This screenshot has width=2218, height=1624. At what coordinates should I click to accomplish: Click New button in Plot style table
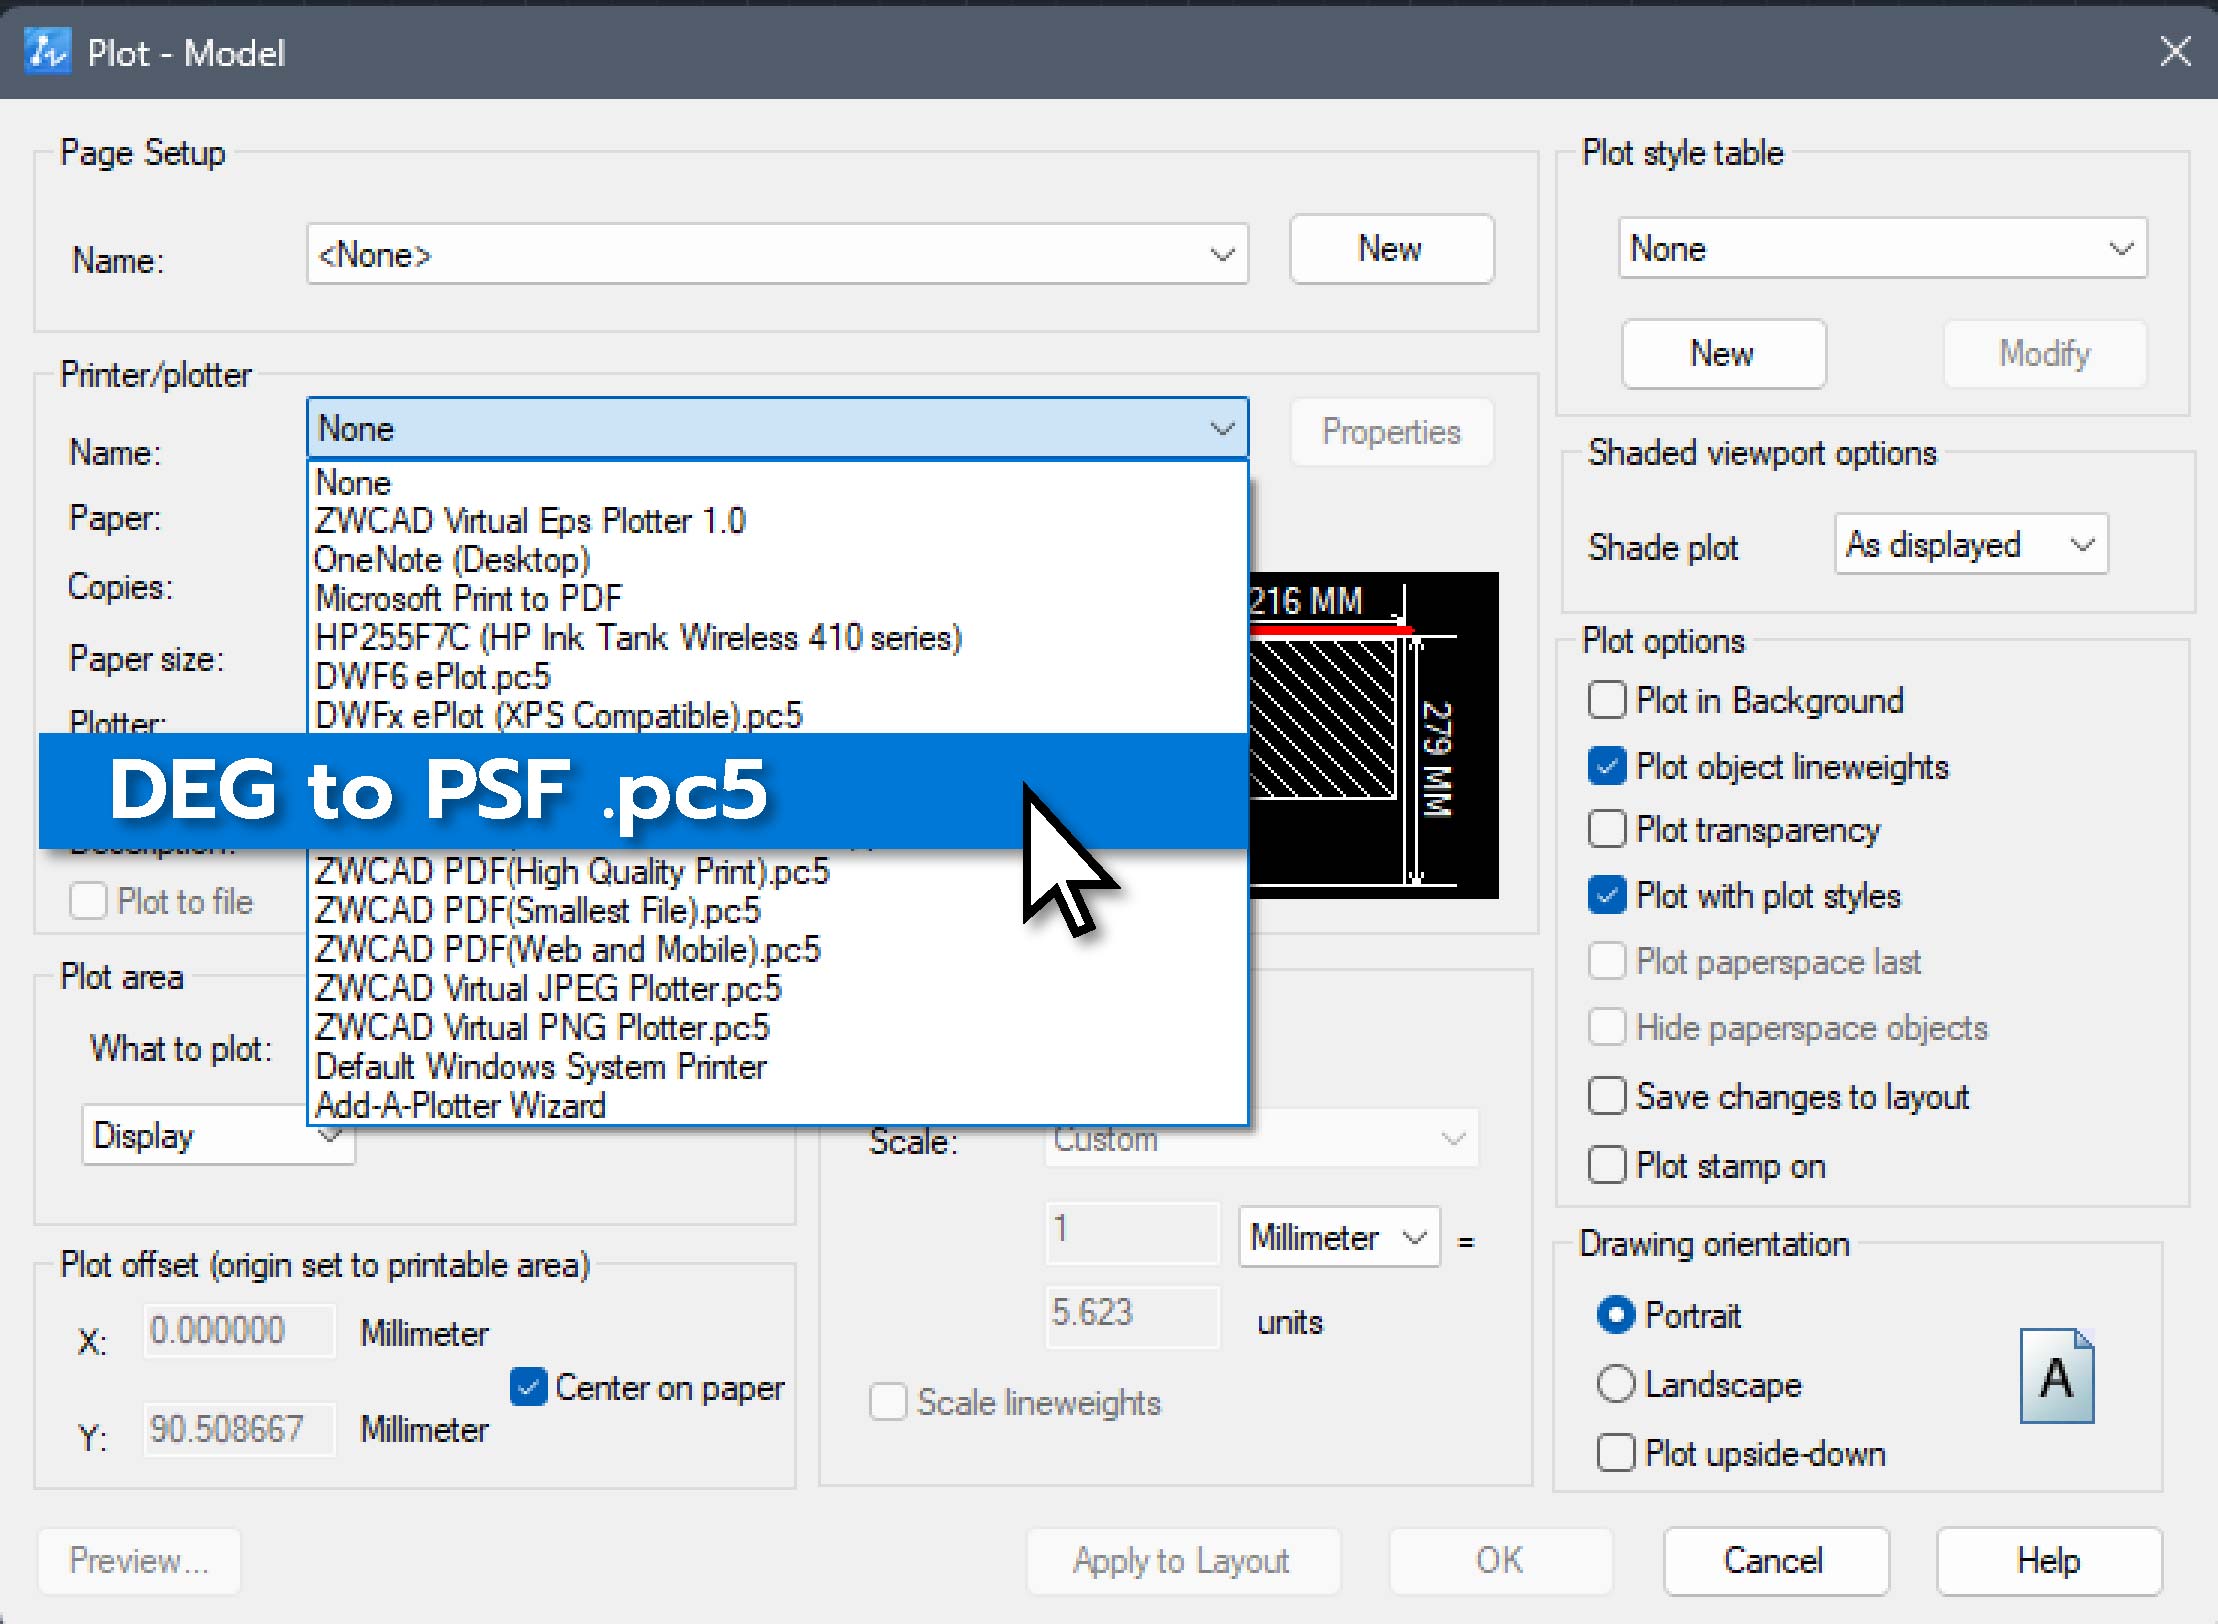pos(1723,353)
